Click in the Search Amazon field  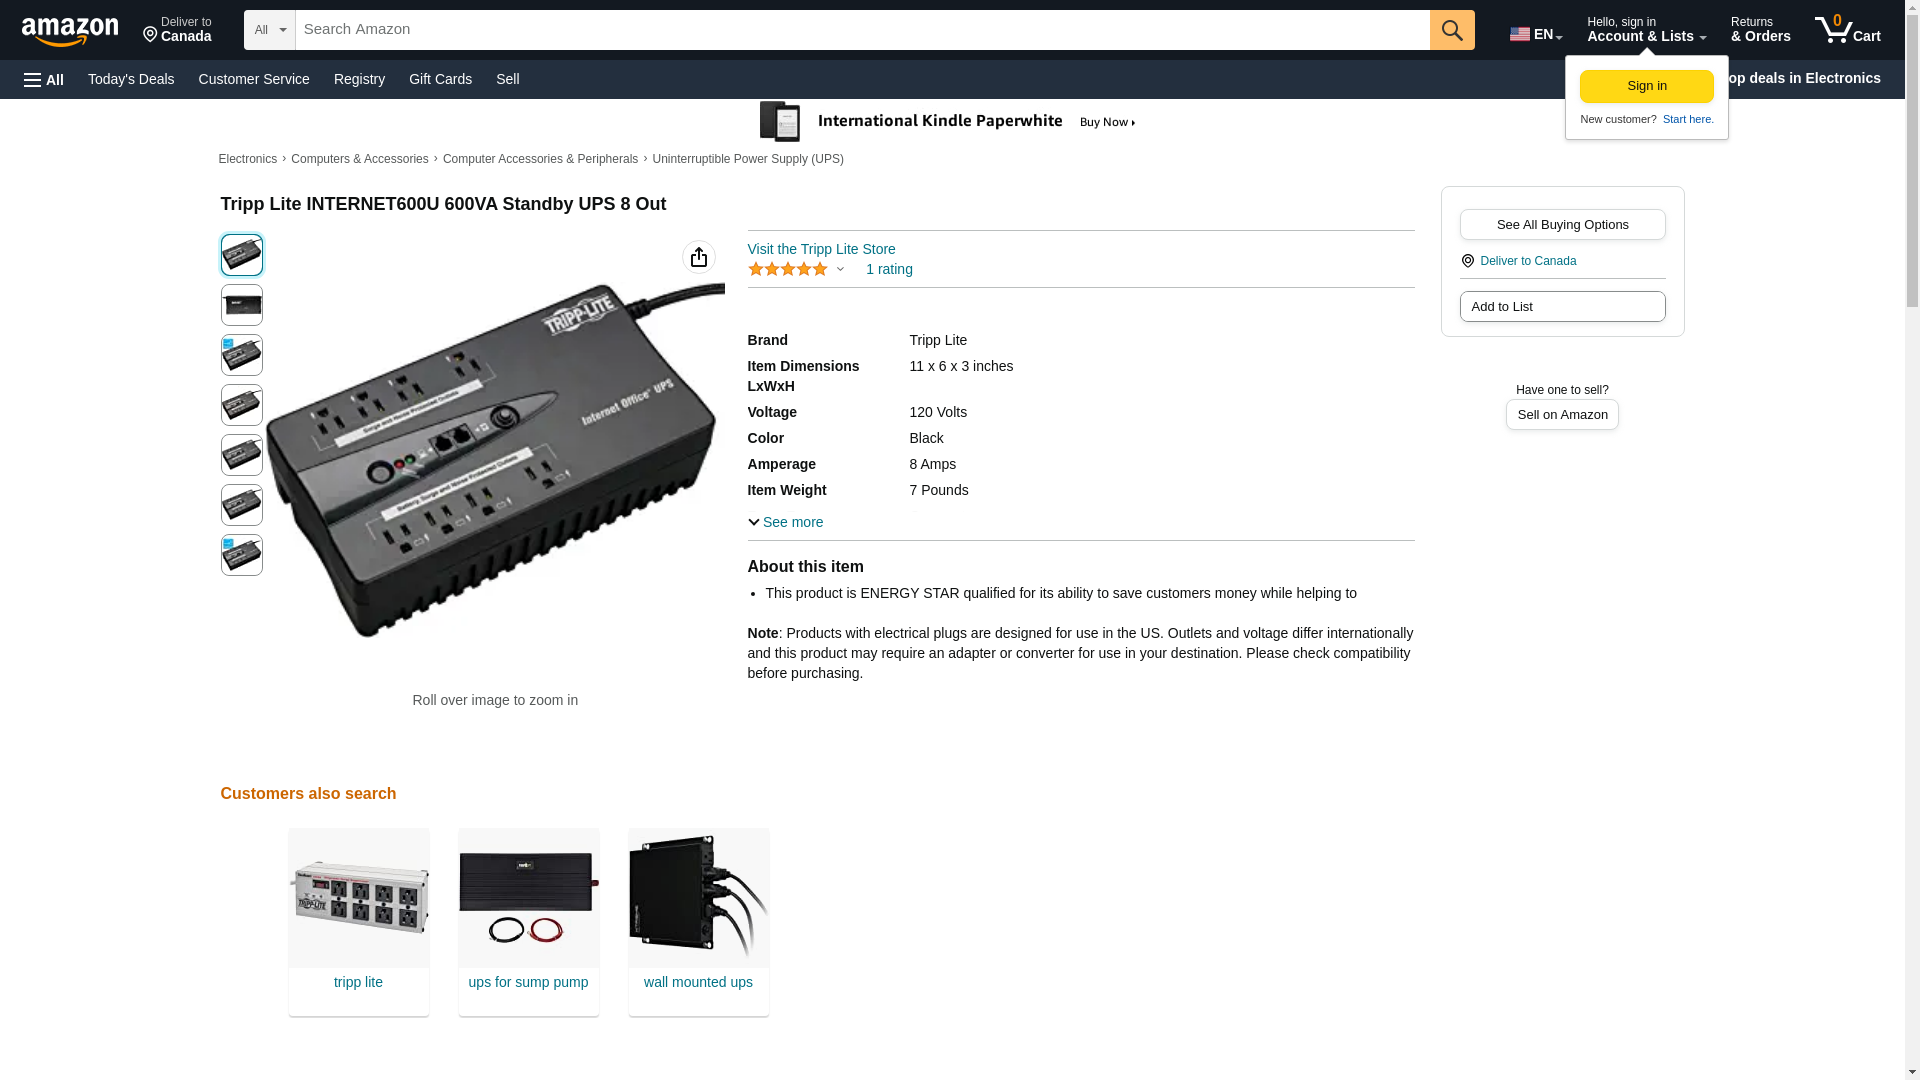tap(862, 30)
